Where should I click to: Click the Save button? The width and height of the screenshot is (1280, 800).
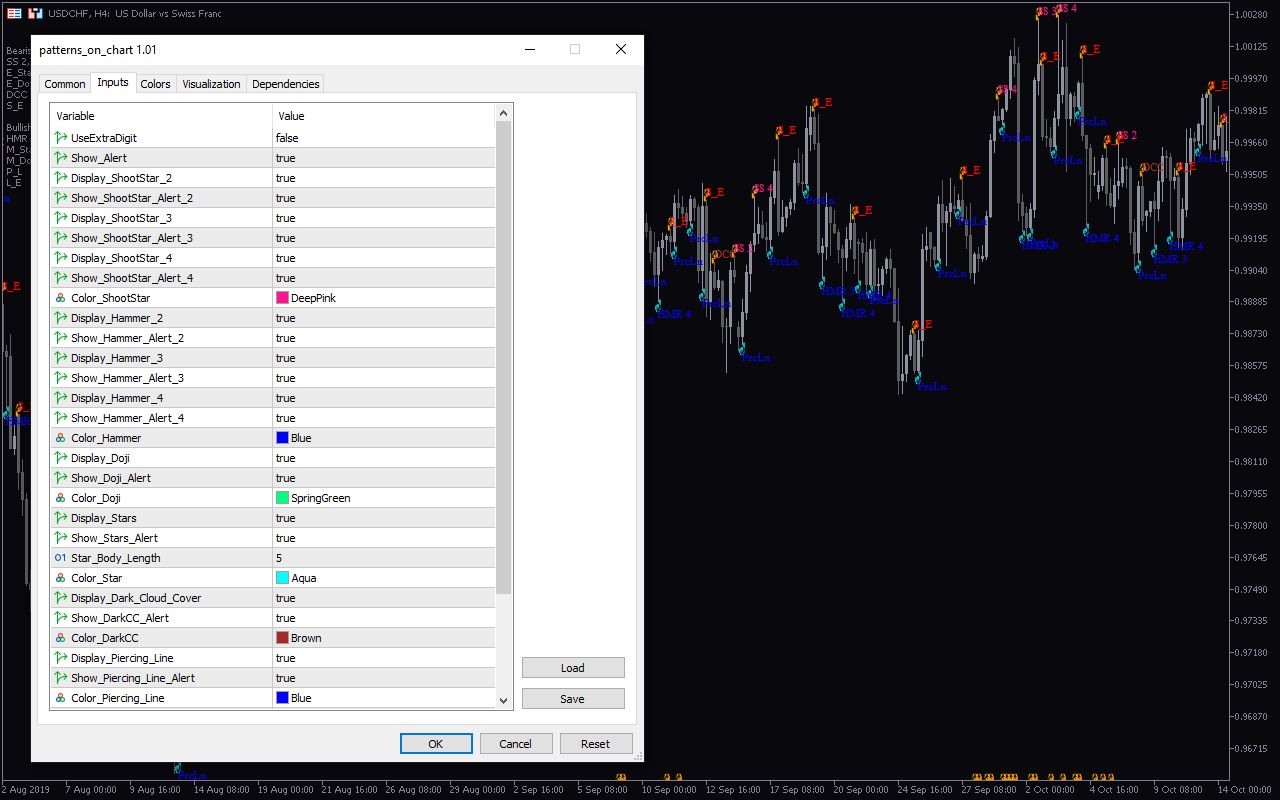tap(573, 699)
